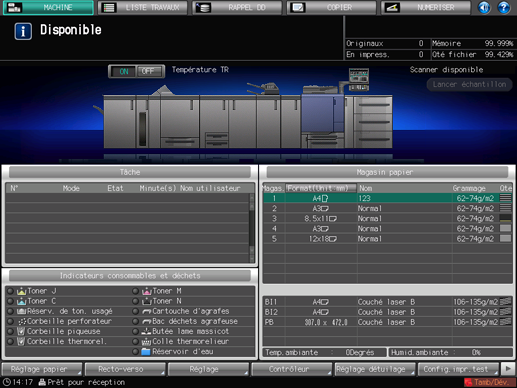Image resolution: width=517 pixels, height=388 pixels.
Task: Click the Réservoir d'eau folder icon
Action: 146,352
